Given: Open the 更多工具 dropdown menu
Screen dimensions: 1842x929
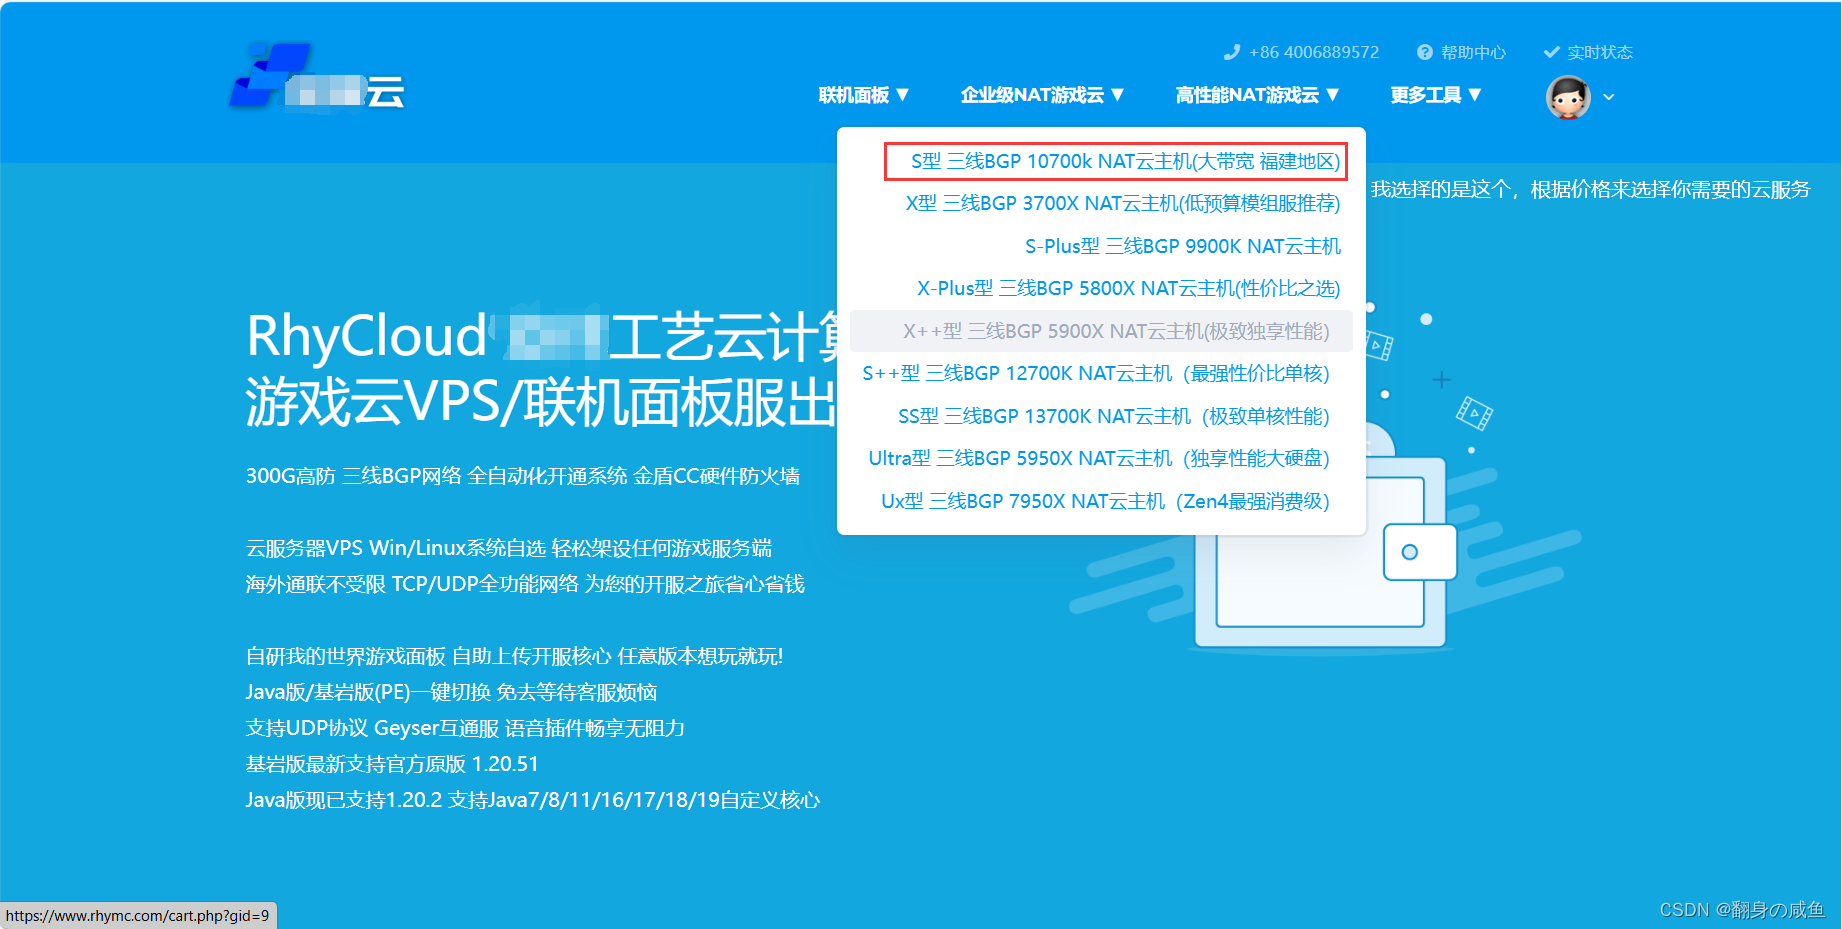Looking at the screenshot, I should (1436, 95).
